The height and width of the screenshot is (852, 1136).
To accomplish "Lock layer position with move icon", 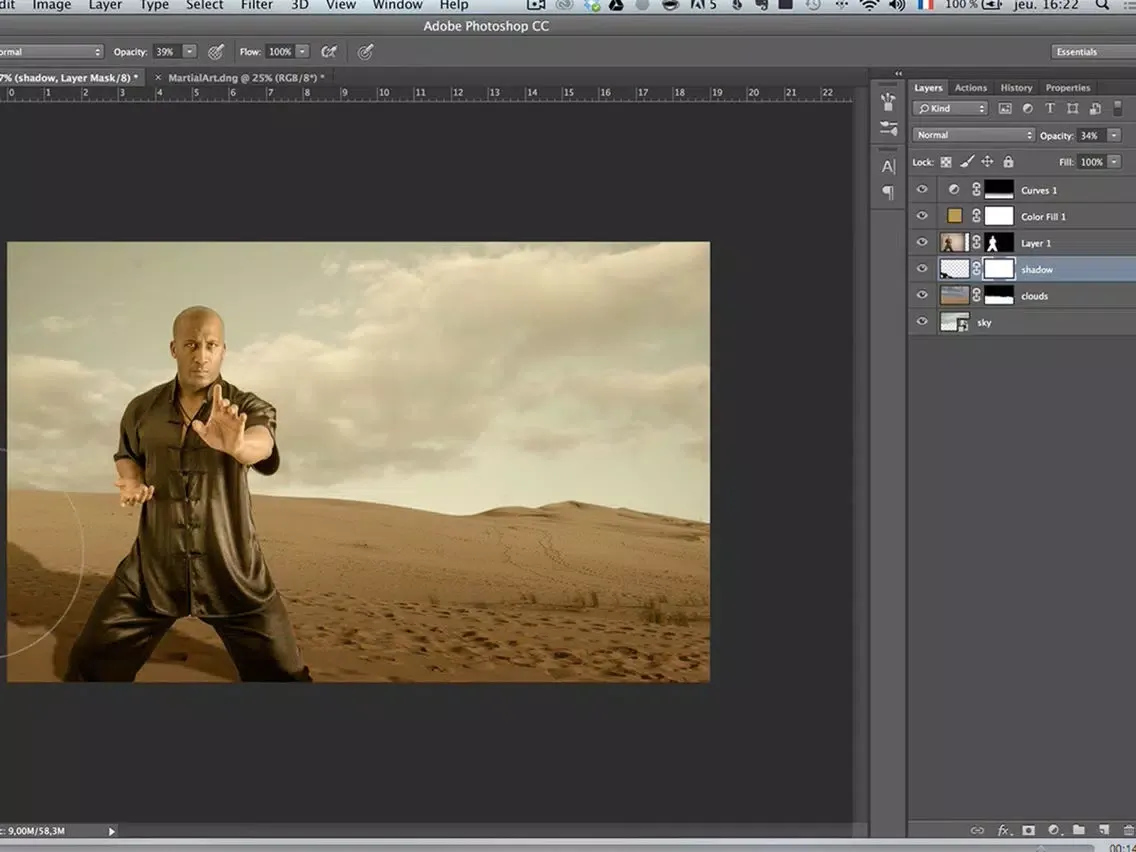I will click(987, 162).
